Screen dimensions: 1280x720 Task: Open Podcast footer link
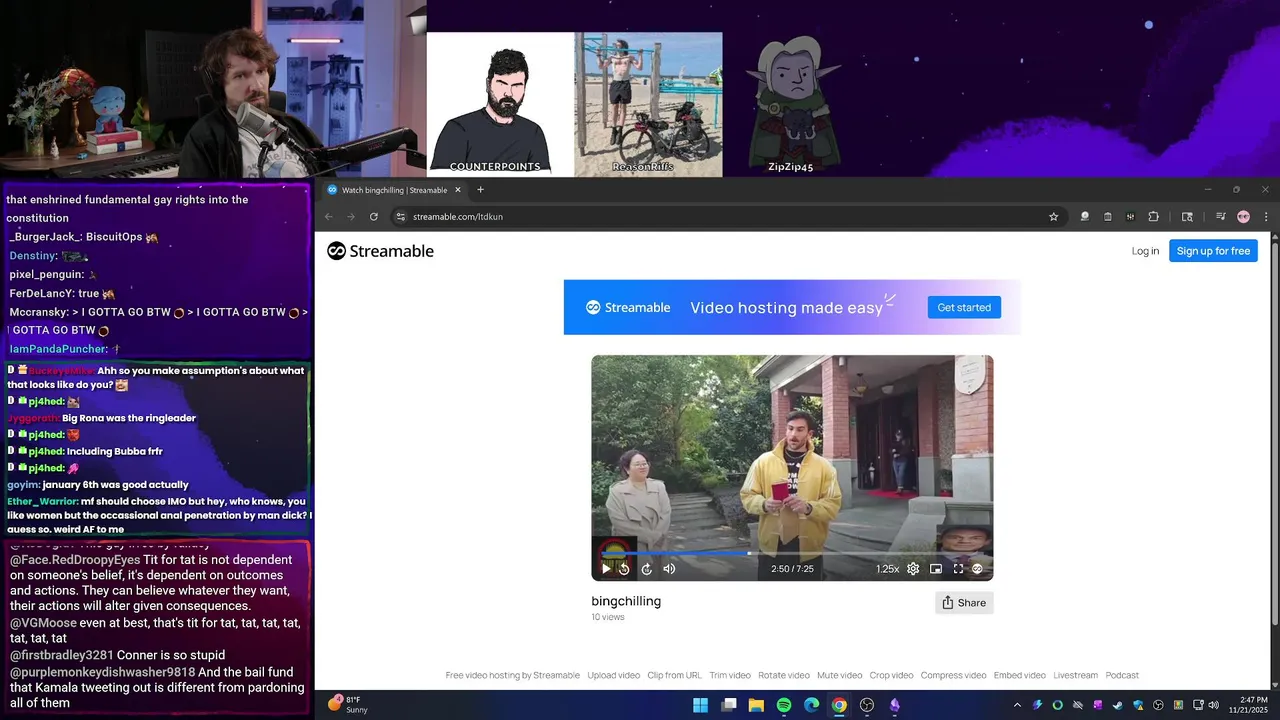click(1122, 675)
